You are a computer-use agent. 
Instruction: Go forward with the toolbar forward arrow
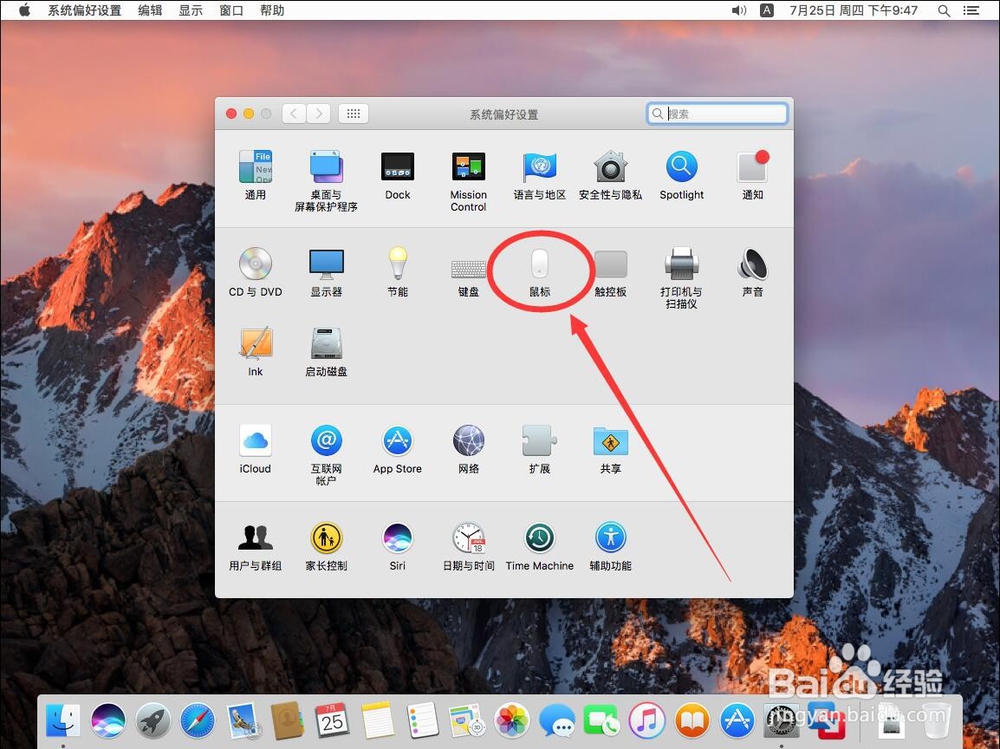(x=318, y=114)
